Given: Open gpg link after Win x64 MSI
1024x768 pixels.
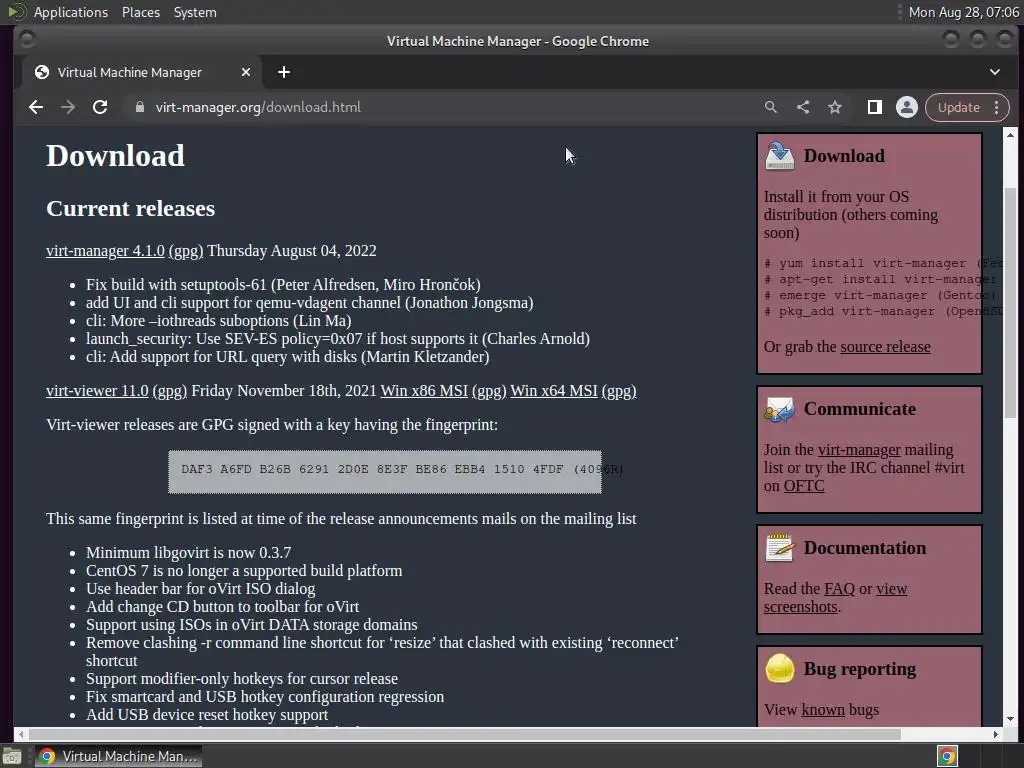Looking at the screenshot, I should (618, 391).
